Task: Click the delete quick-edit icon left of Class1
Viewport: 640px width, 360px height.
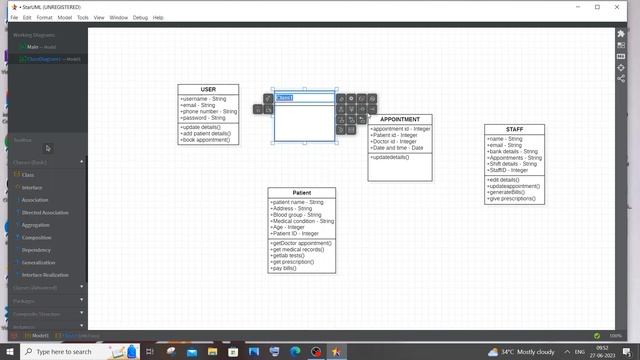Action: click(258, 109)
